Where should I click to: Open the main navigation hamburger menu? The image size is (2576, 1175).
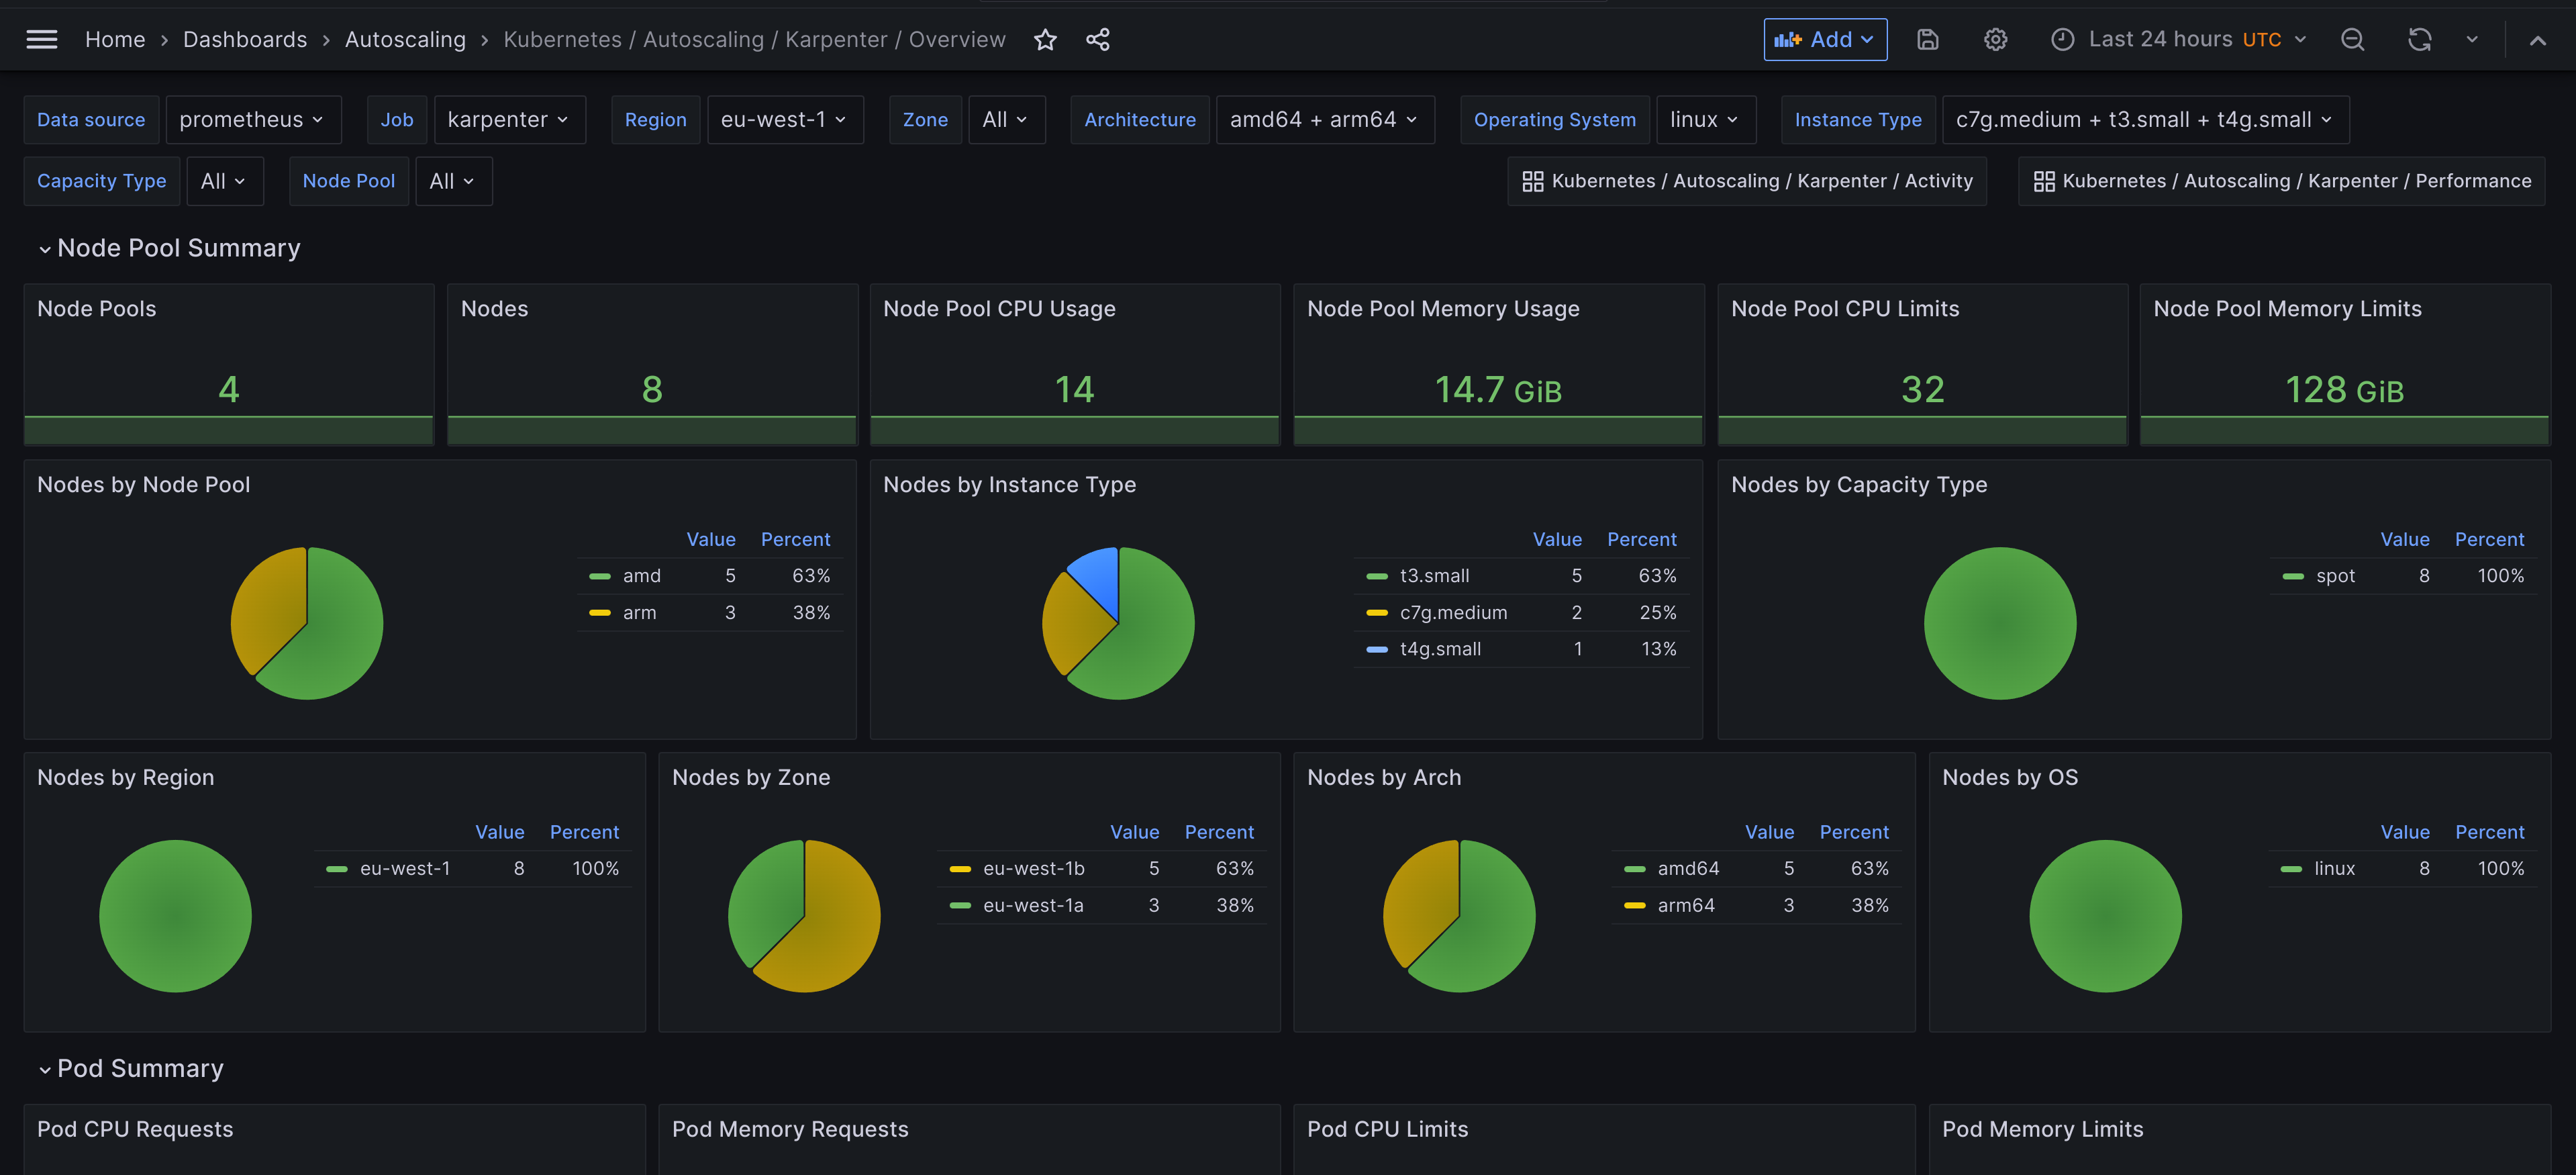[x=42, y=39]
